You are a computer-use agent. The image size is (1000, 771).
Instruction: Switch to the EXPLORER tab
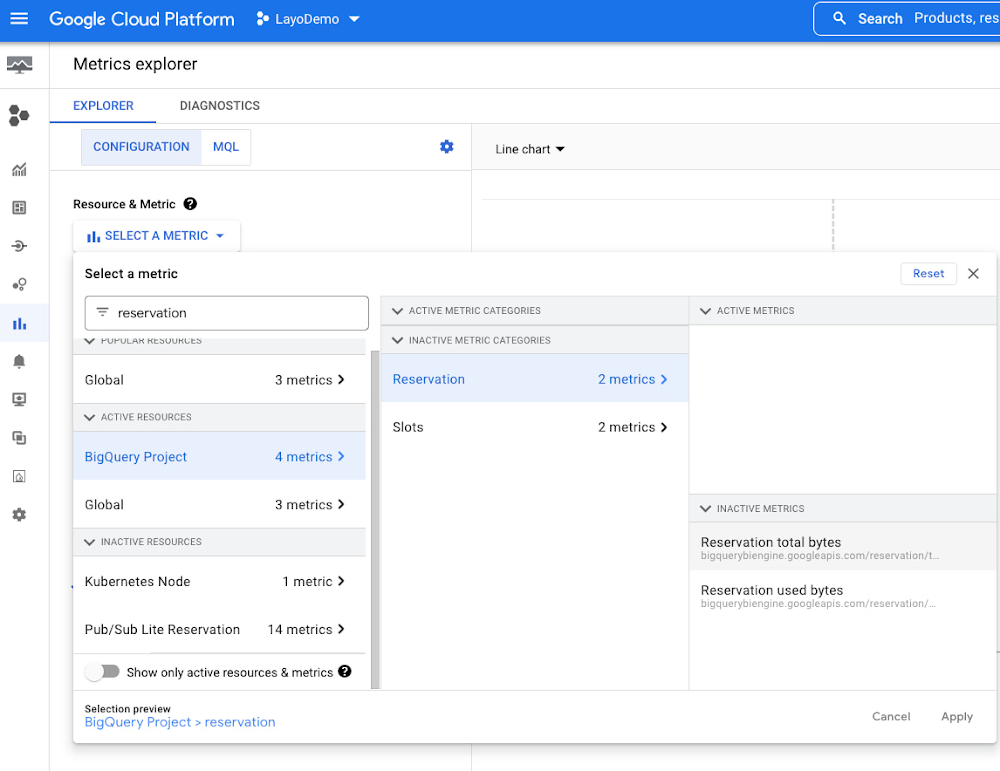pyautogui.click(x=103, y=106)
